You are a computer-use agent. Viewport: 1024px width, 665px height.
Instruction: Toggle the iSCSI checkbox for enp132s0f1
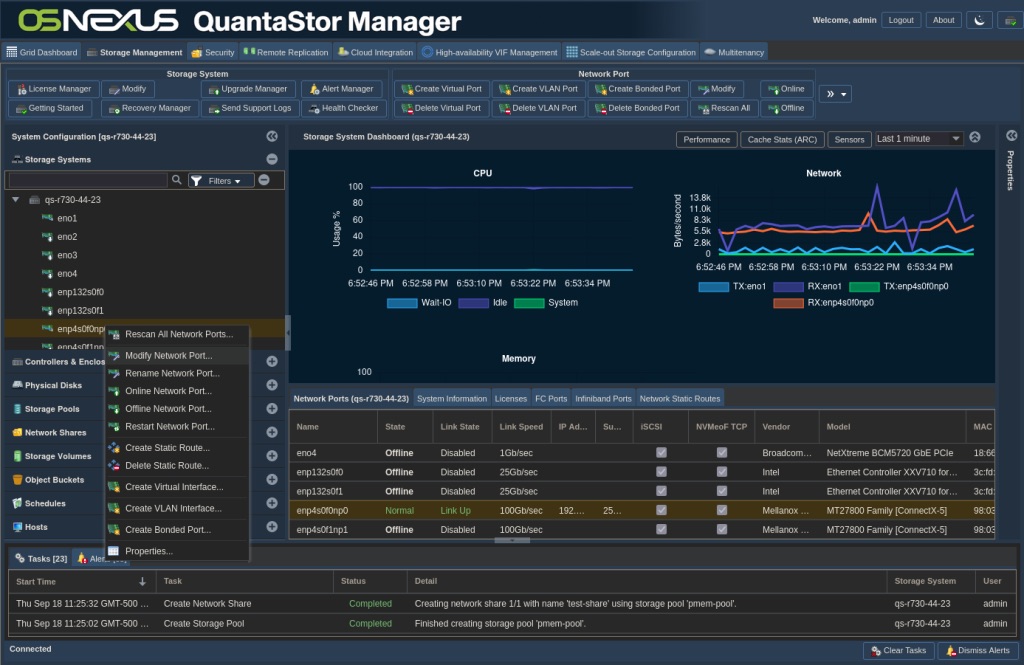pyautogui.click(x=663, y=491)
